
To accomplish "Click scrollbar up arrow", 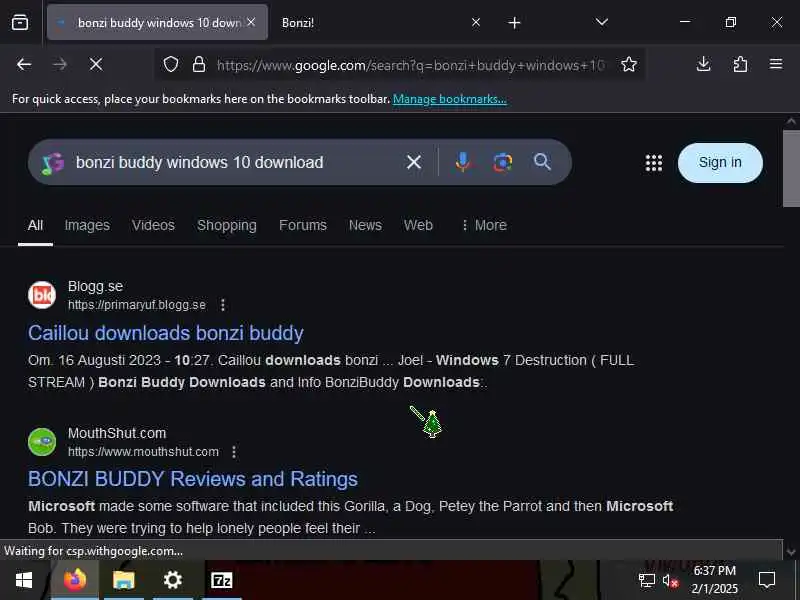I will click(x=791, y=121).
